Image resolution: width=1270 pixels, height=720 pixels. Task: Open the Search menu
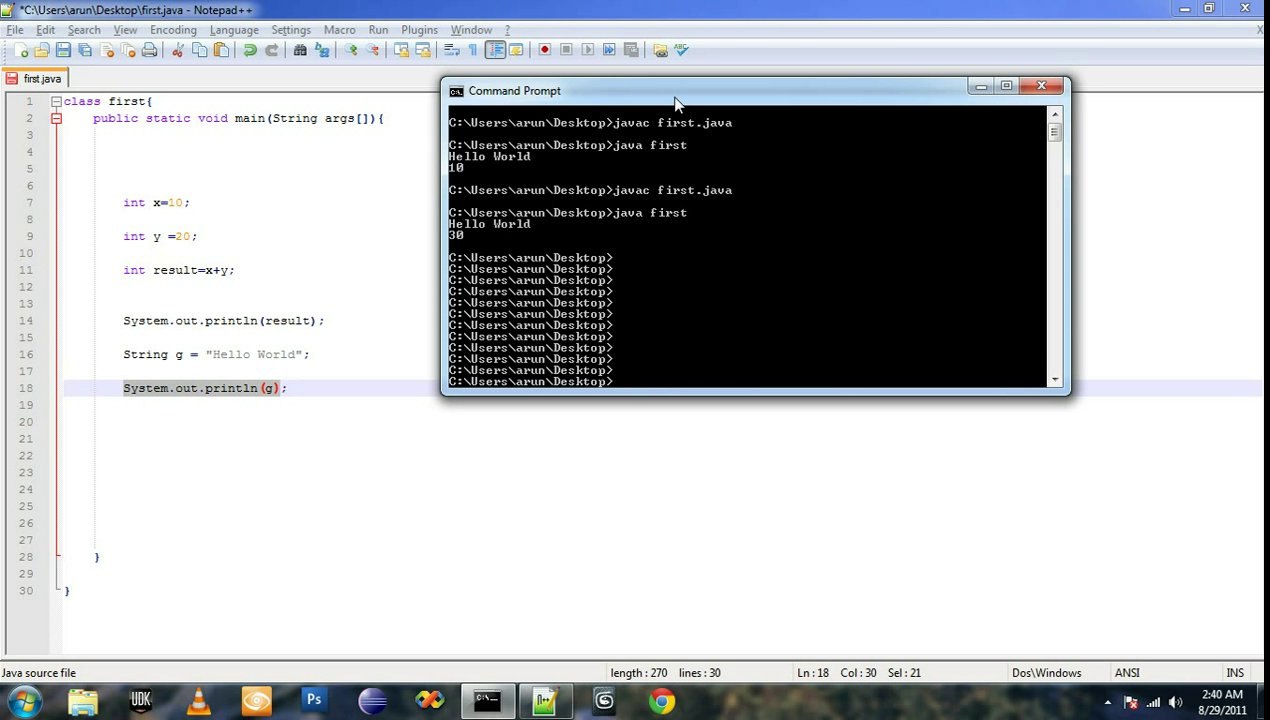click(x=84, y=30)
